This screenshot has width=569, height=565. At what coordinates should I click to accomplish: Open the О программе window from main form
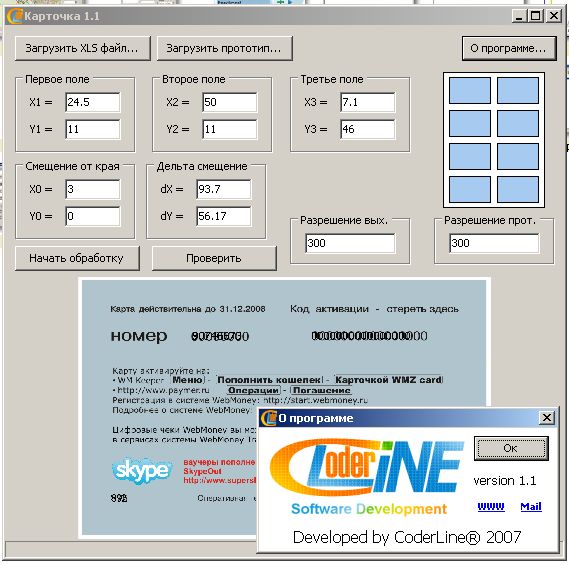click(509, 48)
